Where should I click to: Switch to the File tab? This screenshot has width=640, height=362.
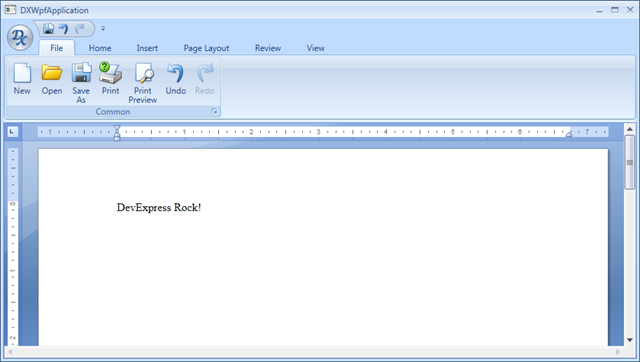(56, 48)
